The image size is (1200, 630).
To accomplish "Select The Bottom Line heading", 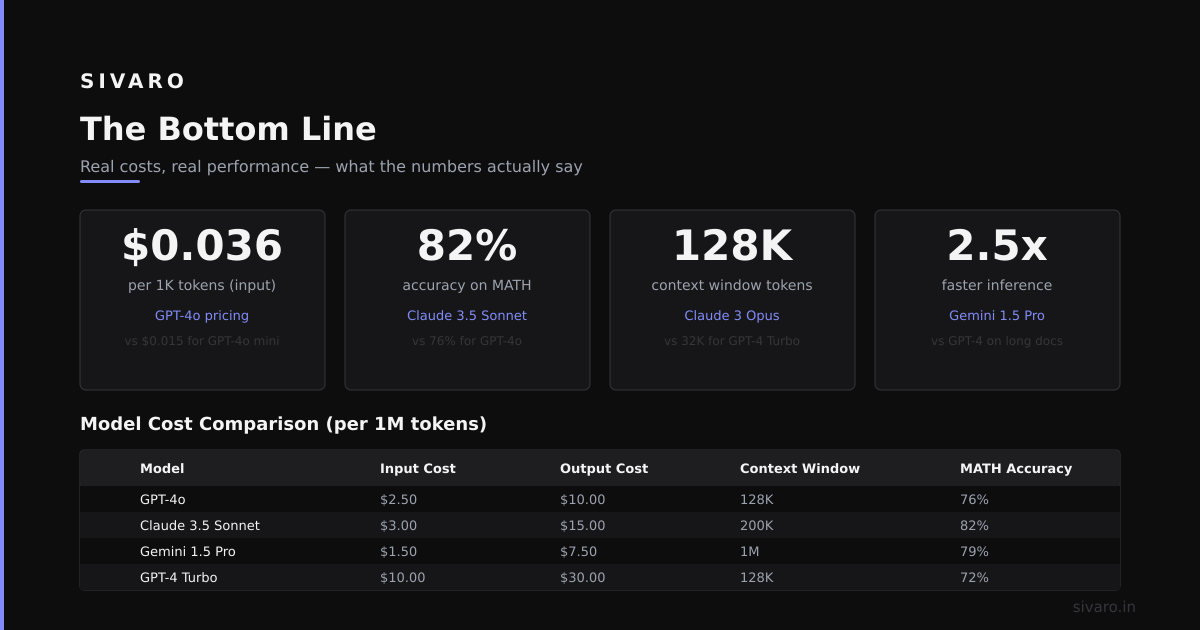I will [228, 129].
